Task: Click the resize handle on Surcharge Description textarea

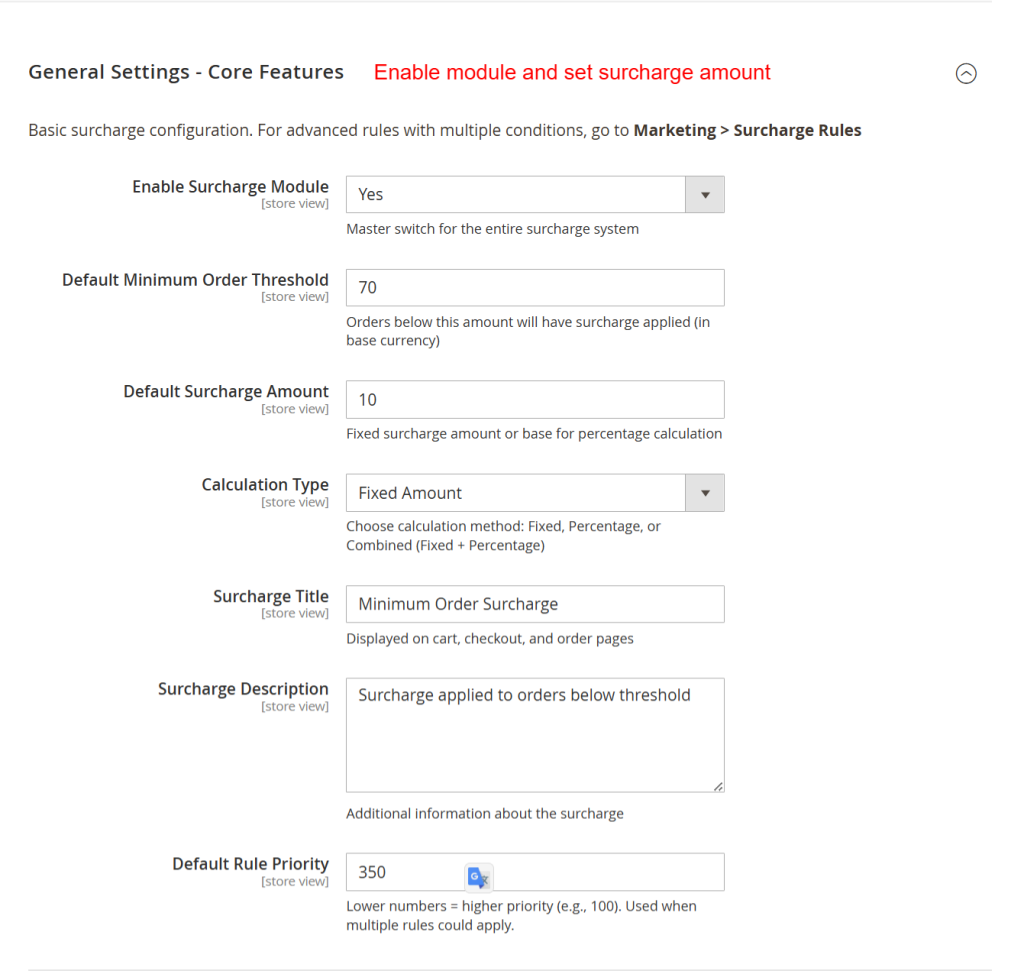Action: [x=719, y=786]
